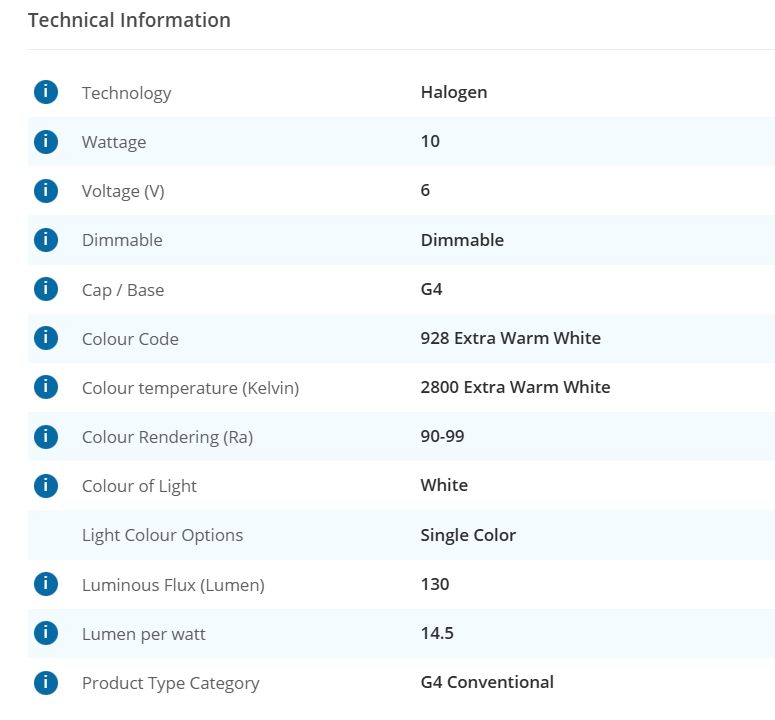Click the G4 Conventional category value
Image resolution: width=775 pixels, height=720 pixels.
click(x=487, y=682)
